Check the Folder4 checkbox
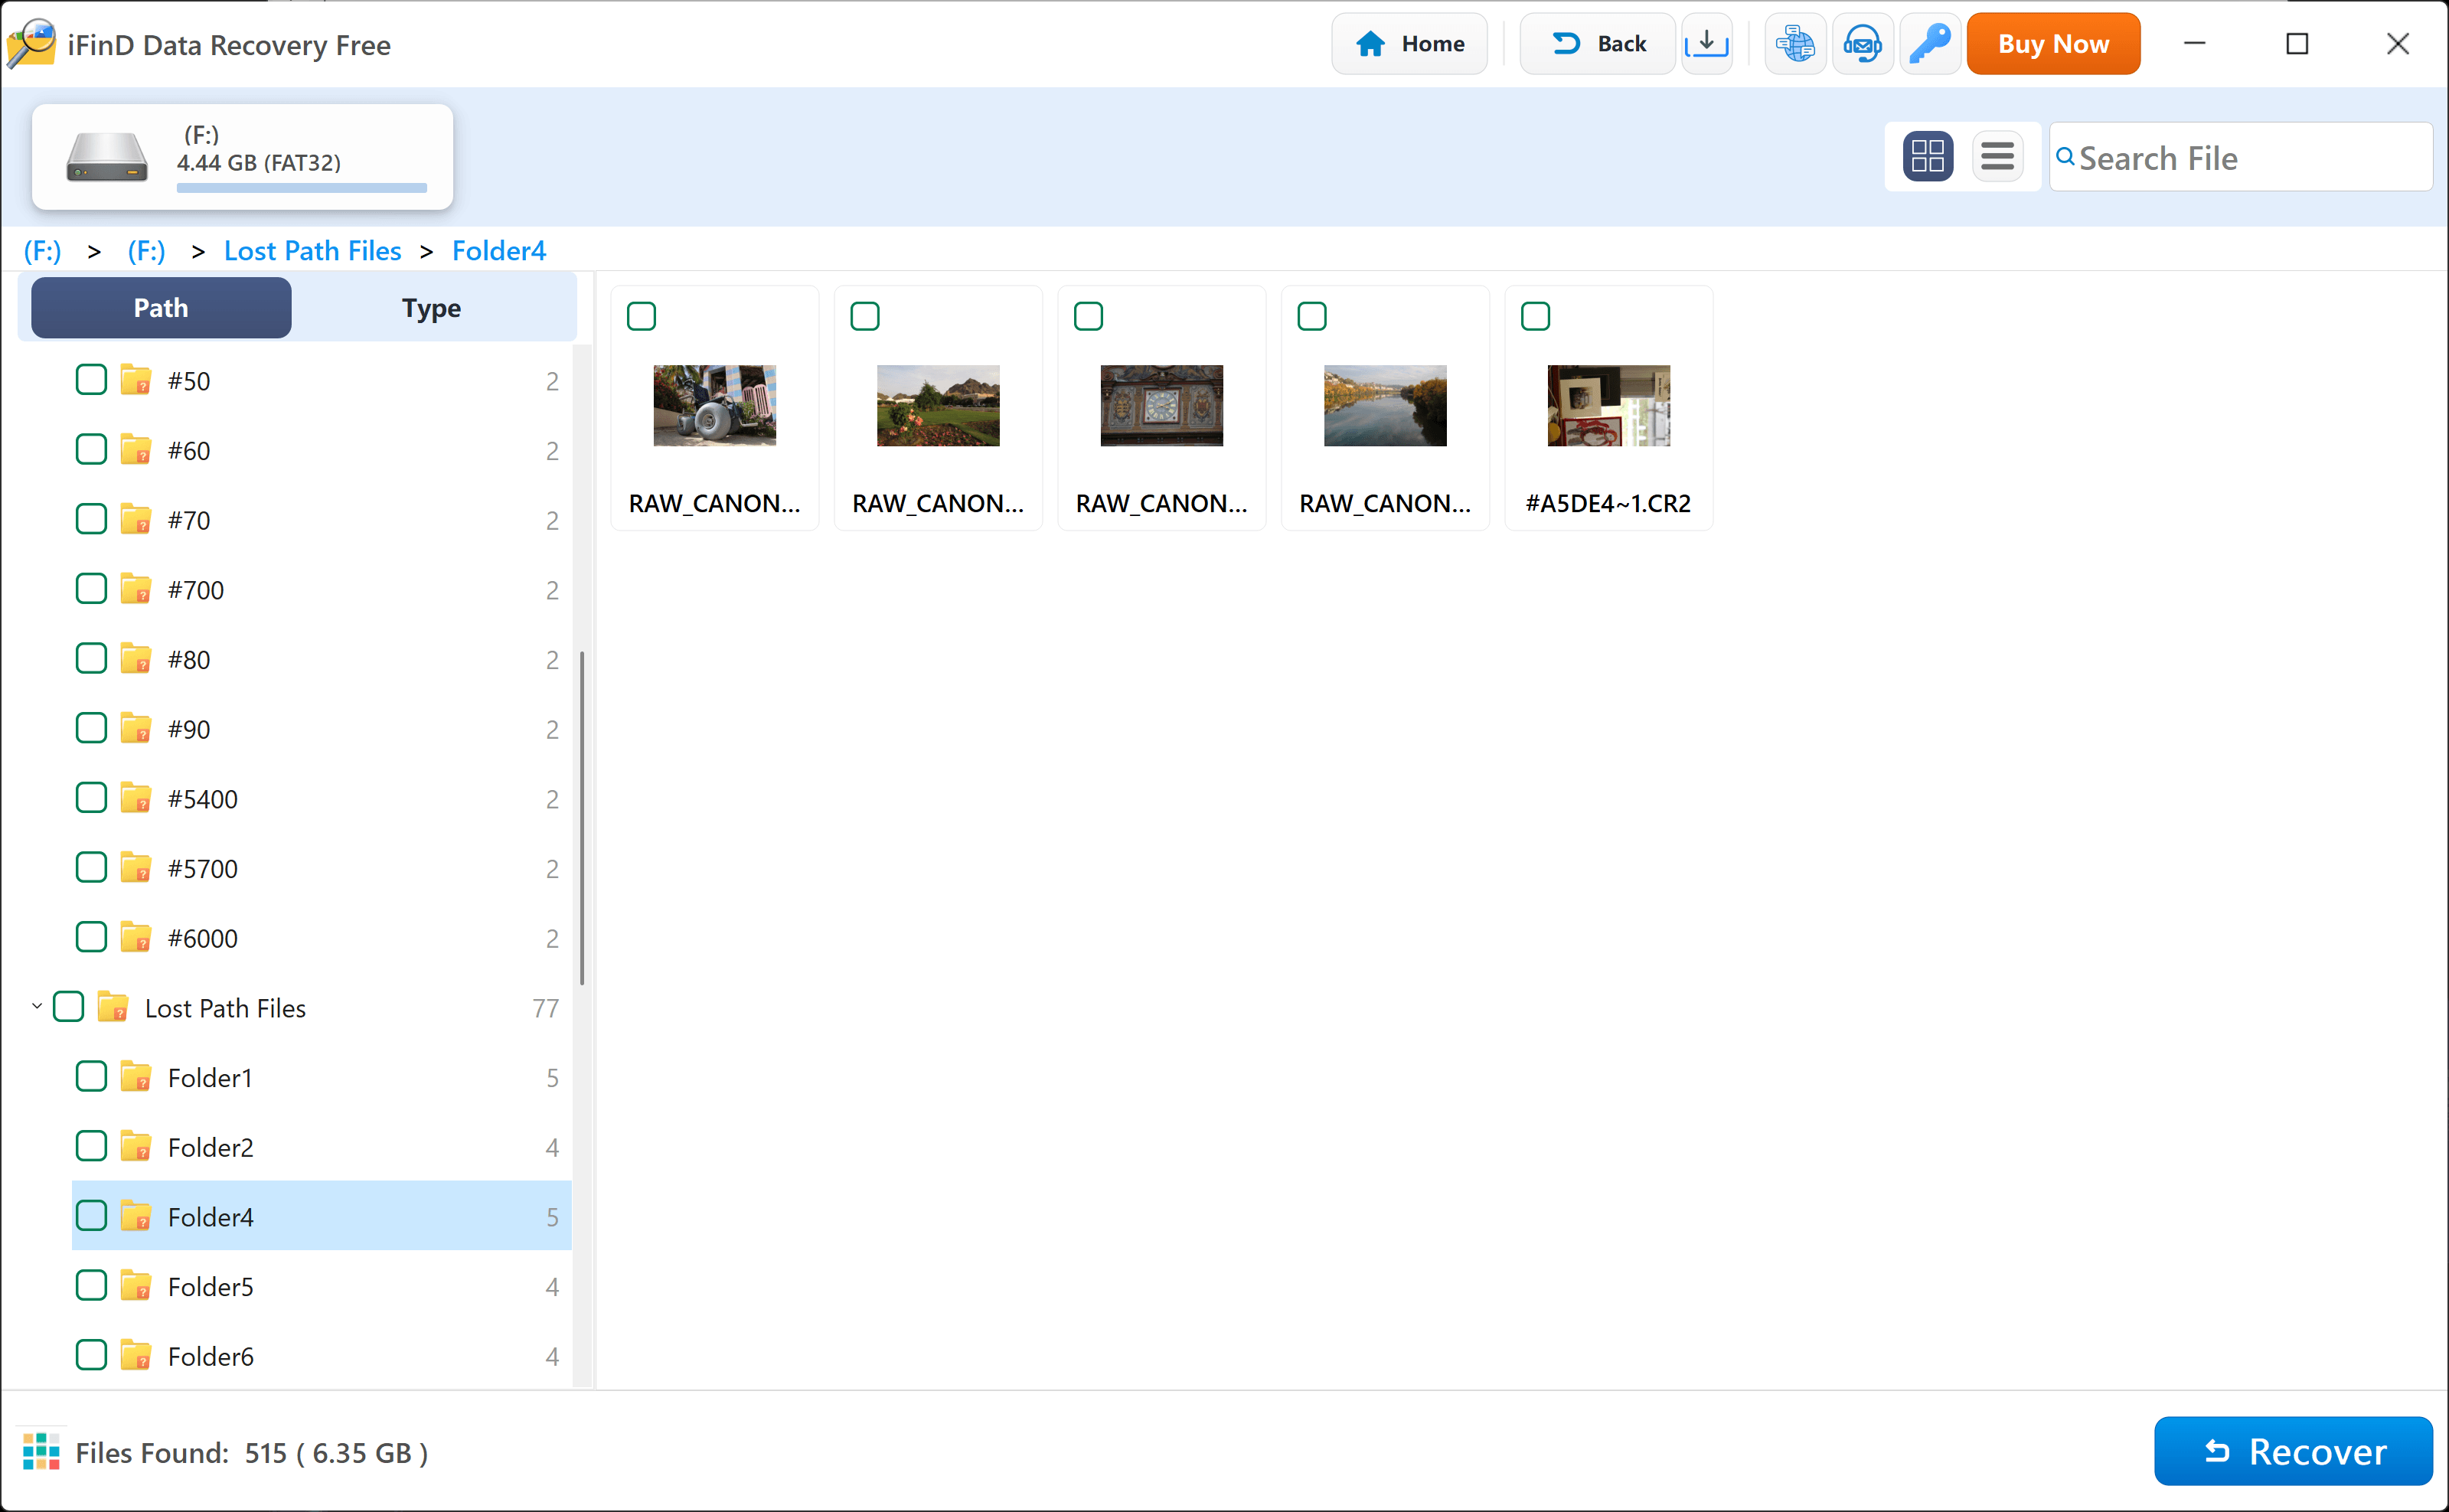 pos(91,1216)
